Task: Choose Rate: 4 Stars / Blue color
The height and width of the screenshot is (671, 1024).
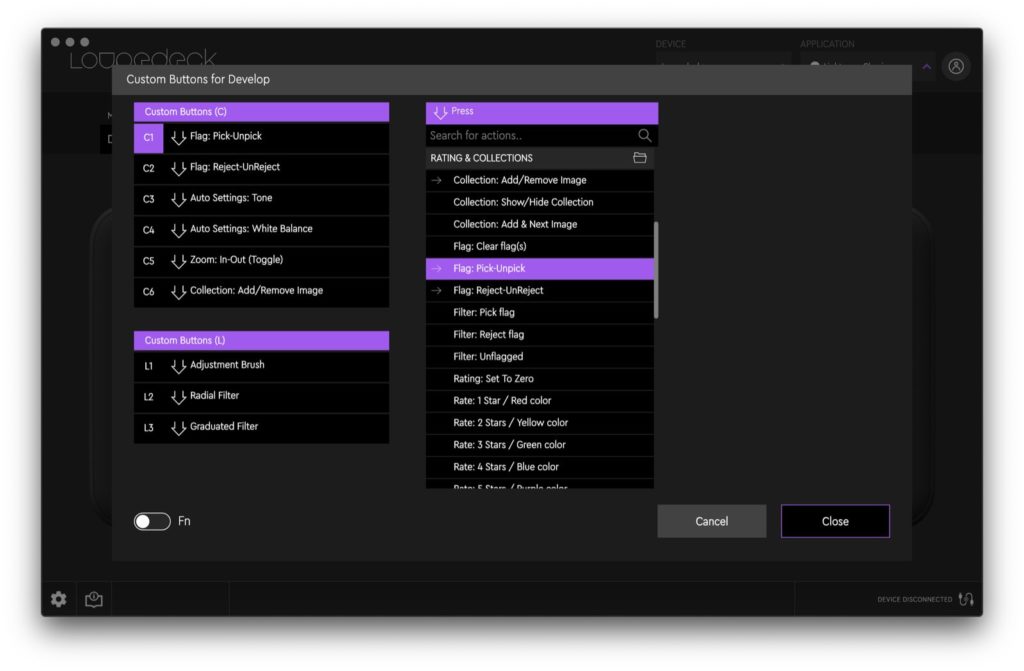Action: (539, 467)
